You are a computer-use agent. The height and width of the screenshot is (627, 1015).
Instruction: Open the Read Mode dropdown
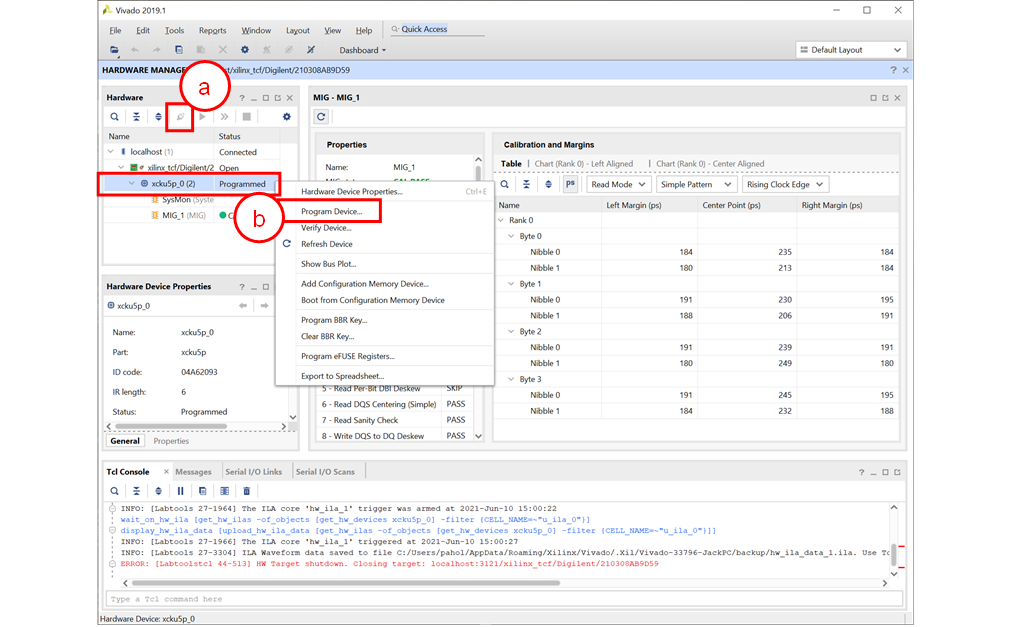[618, 184]
